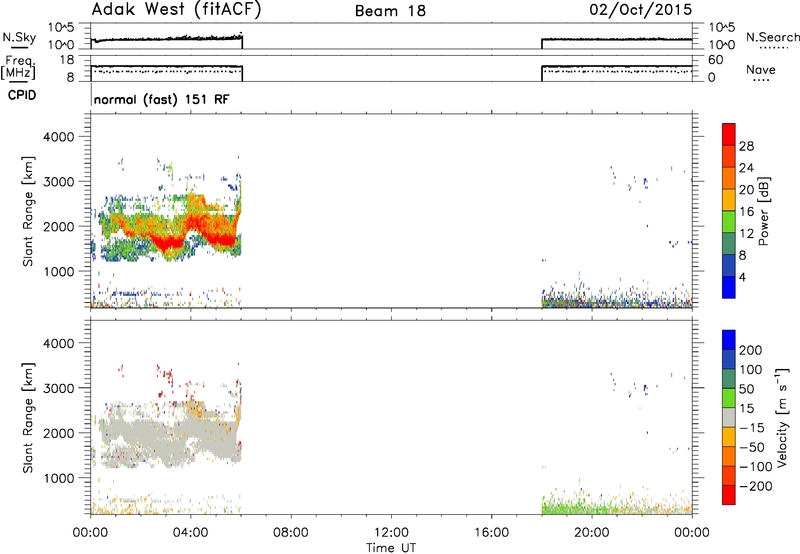The width and height of the screenshot is (800, 554).
Task: Select the "Beam 18" heading
Action: 390,11
